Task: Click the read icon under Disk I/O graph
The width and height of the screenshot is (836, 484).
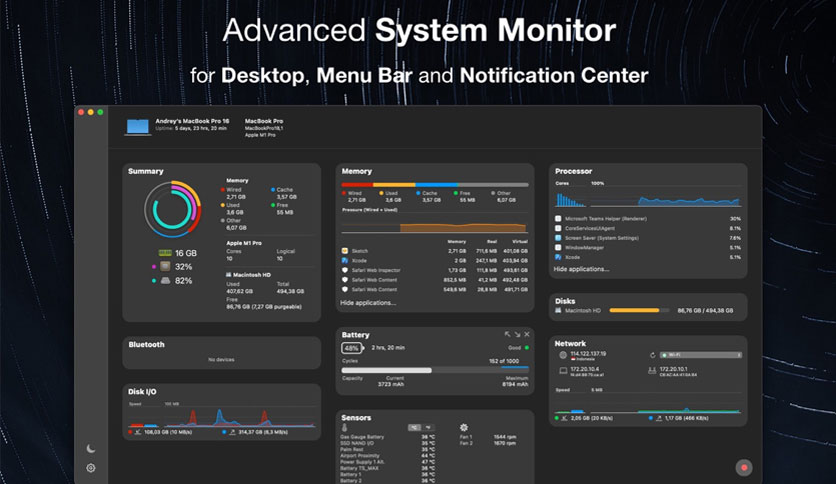Action: (x=138, y=432)
